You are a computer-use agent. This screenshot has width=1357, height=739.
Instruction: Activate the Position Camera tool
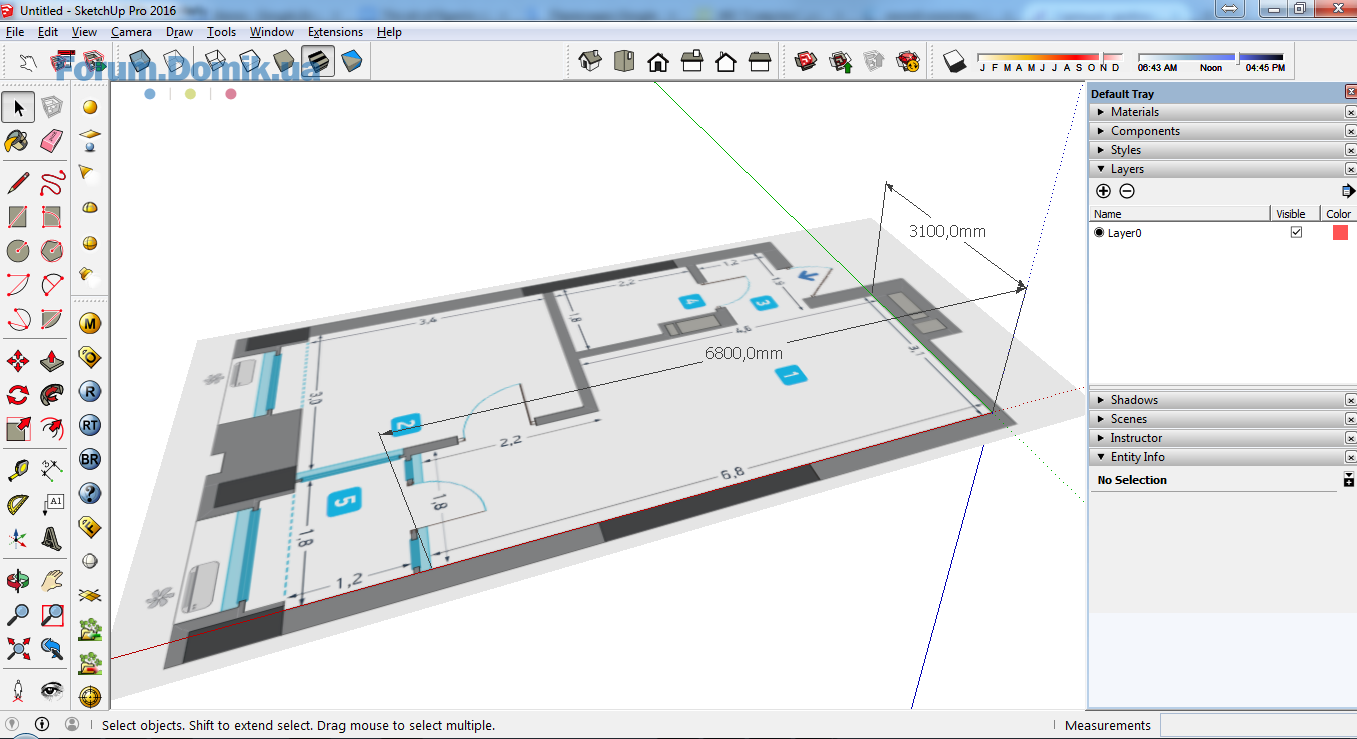coord(18,690)
